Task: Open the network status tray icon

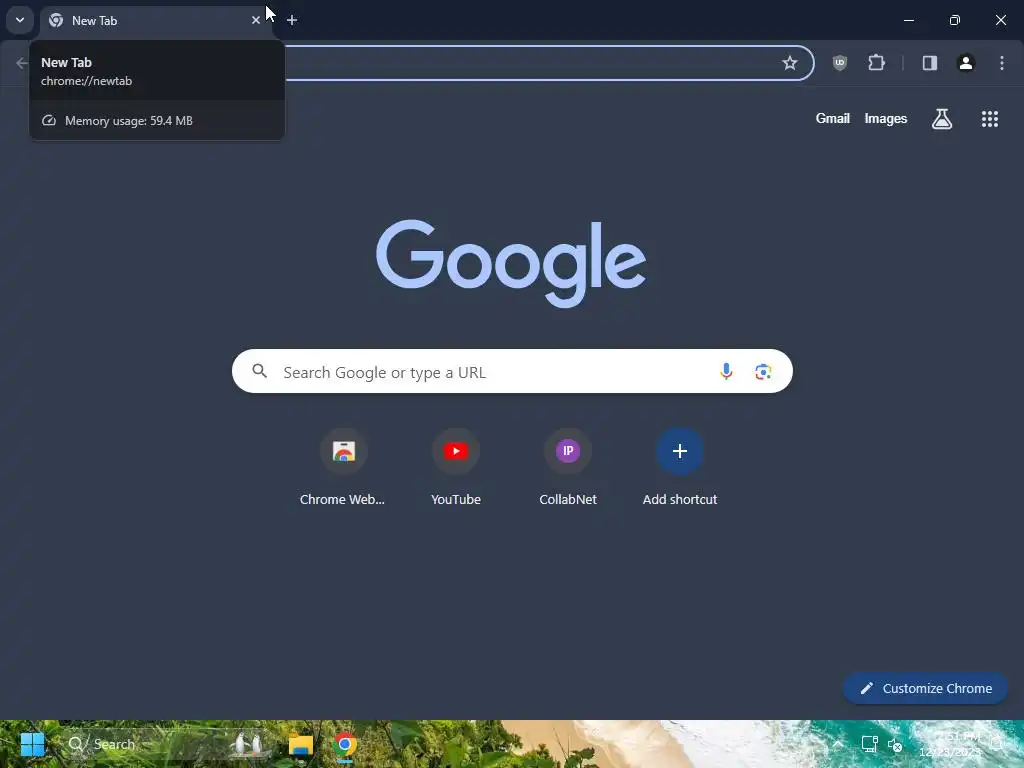Action: 869,744
